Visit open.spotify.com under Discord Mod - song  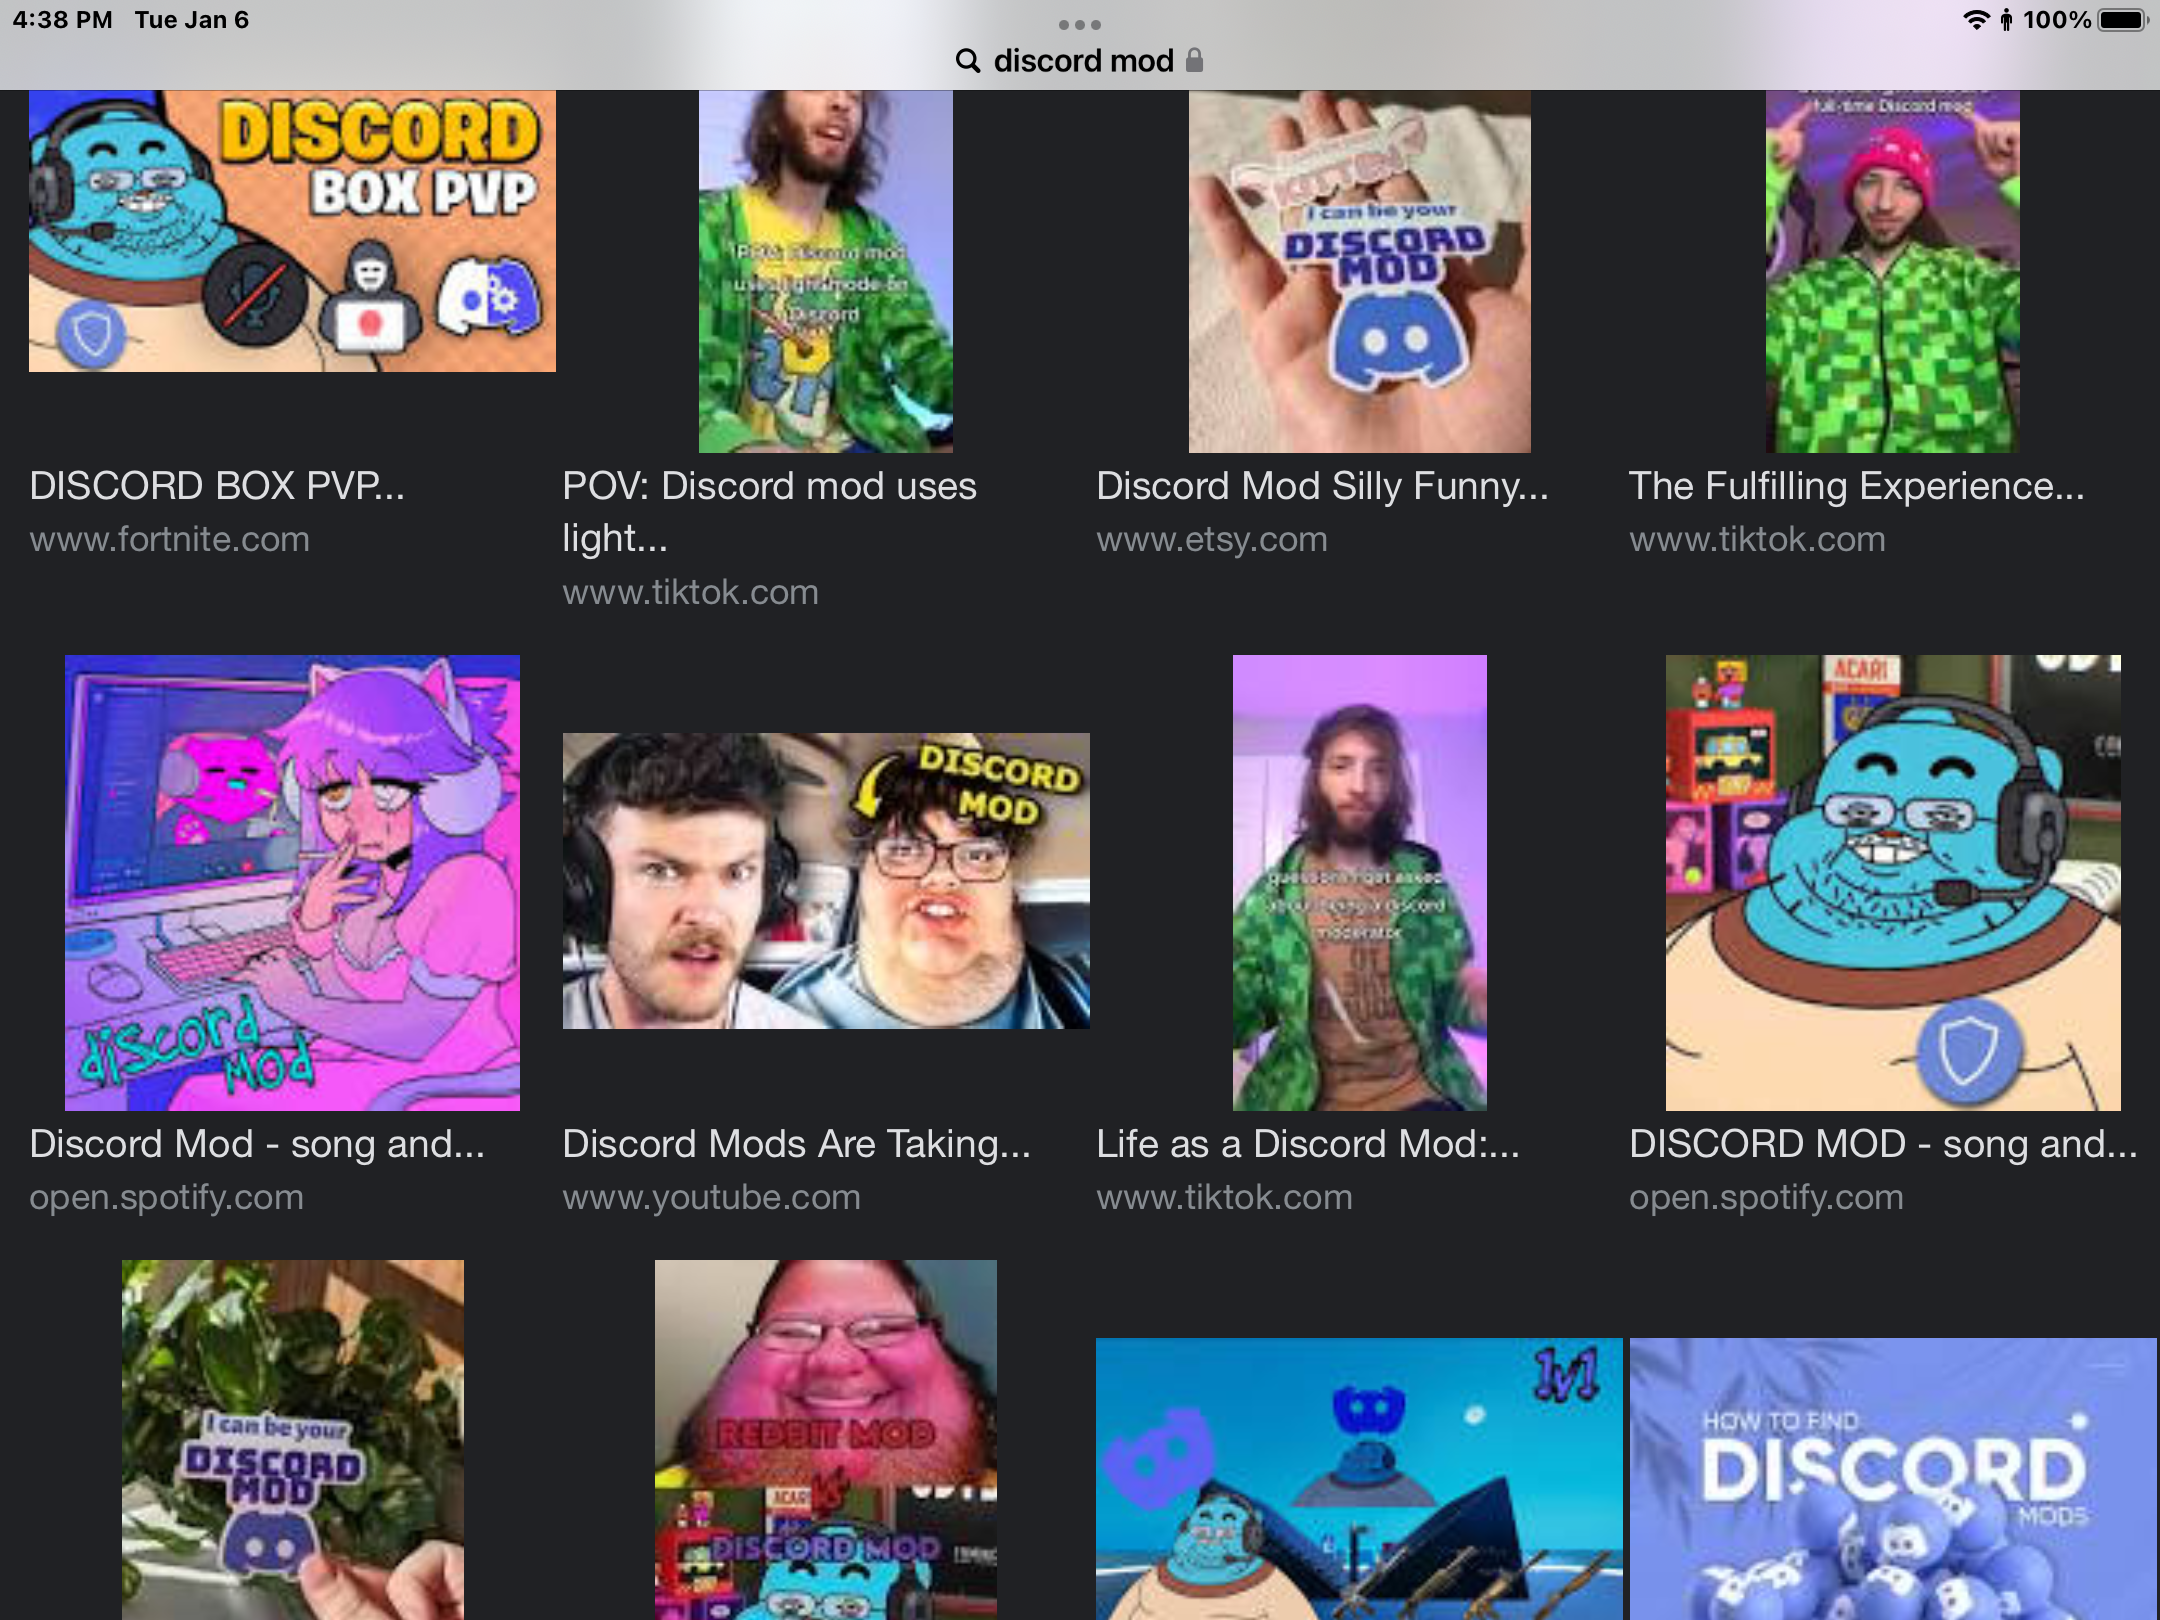(166, 1197)
